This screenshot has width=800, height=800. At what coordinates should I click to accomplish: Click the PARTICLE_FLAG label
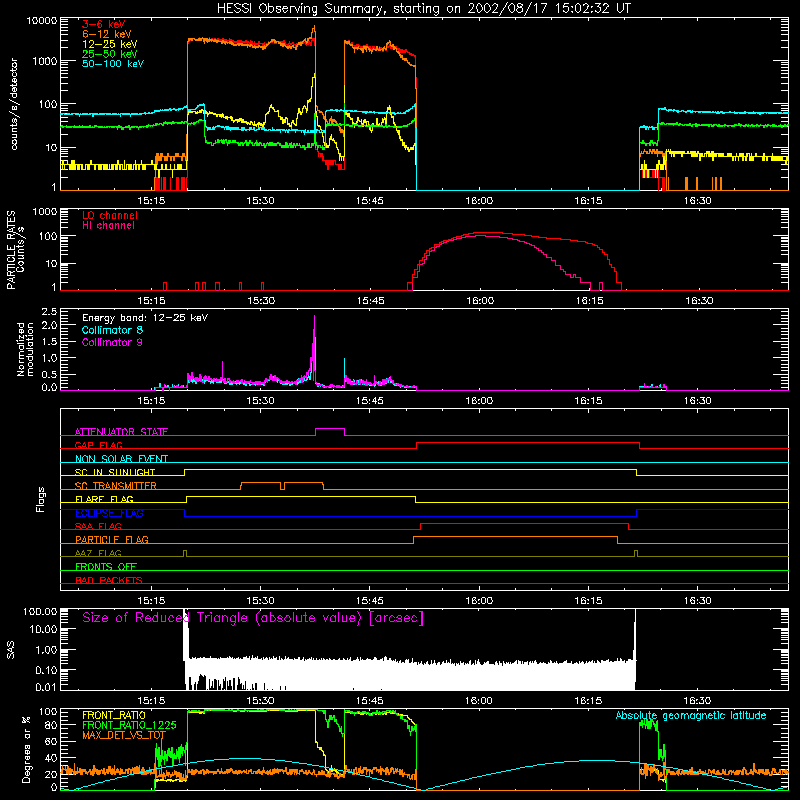[x=112, y=539]
